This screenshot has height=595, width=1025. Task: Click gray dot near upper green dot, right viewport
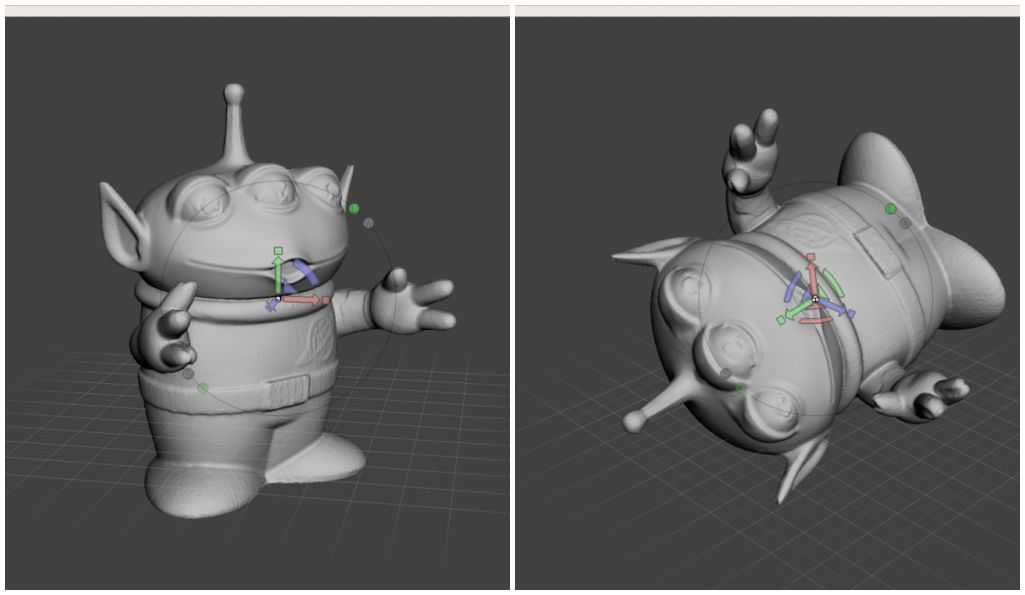tap(905, 224)
